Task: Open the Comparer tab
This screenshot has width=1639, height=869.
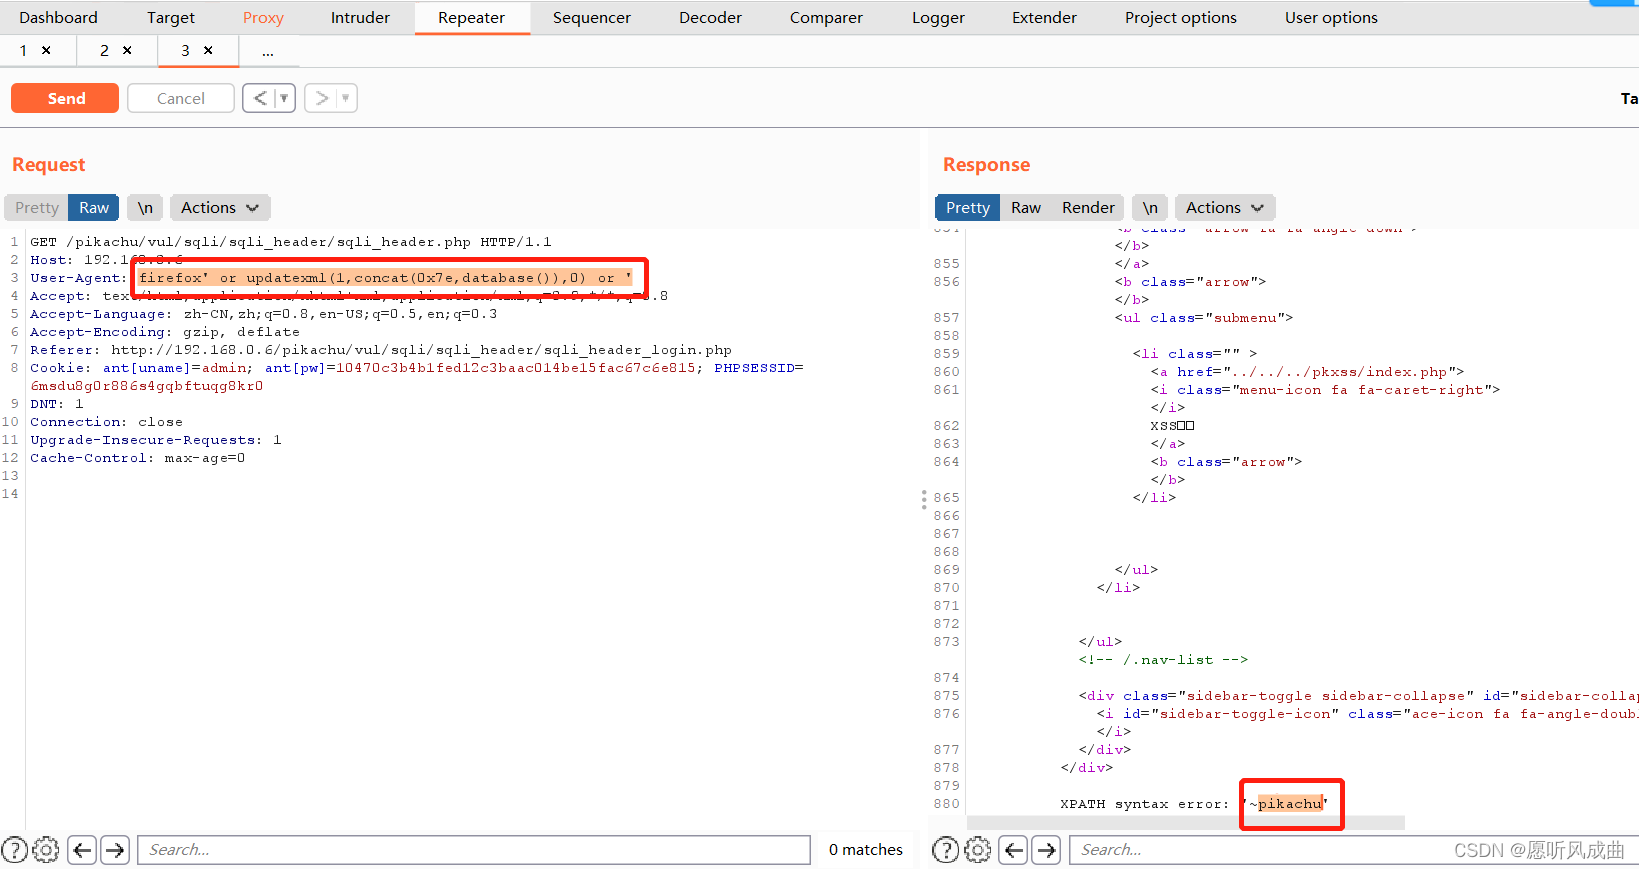Action: point(826,17)
